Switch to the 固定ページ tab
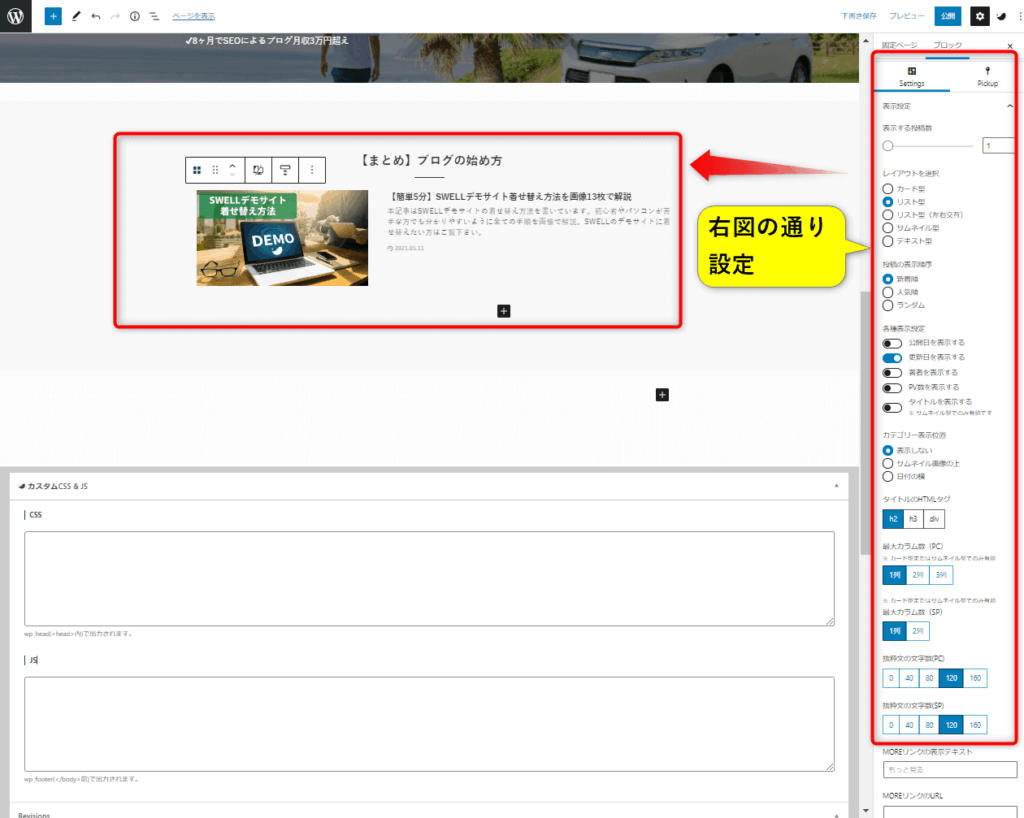The width and height of the screenshot is (1024, 818). click(899, 45)
